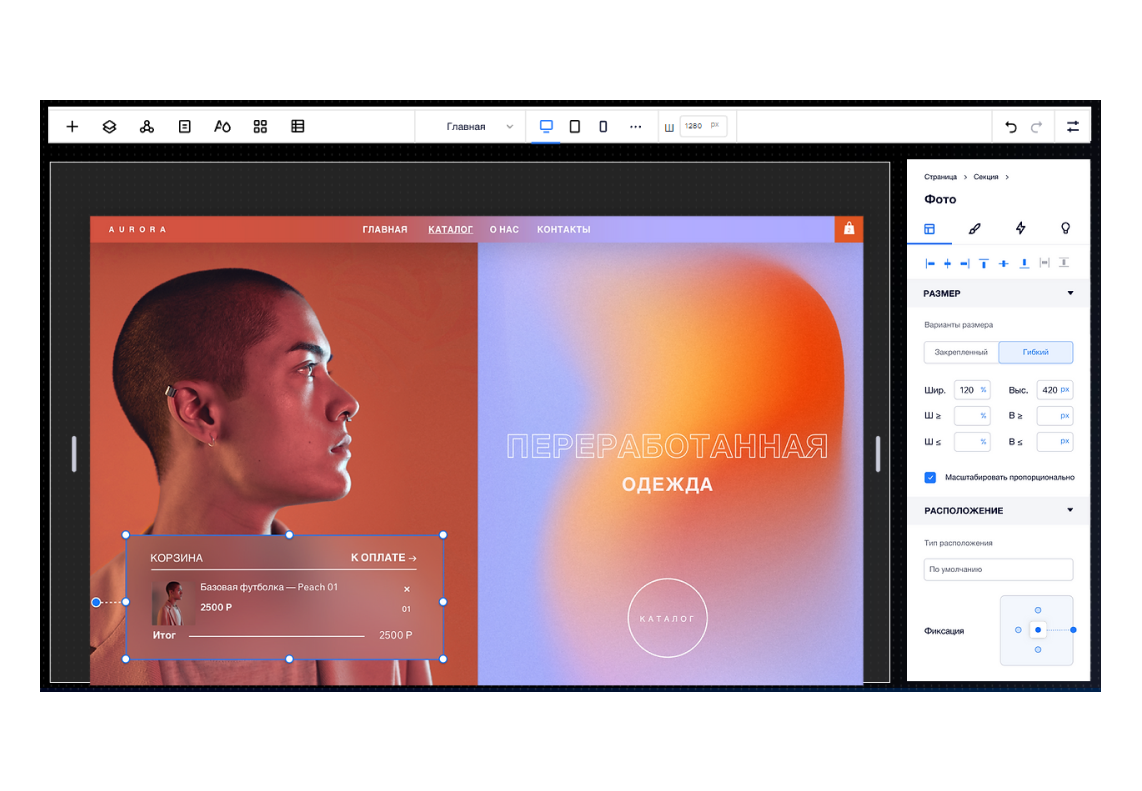The height and width of the screenshot is (791, 1142).
Task: Select the Закрепленный size option
Action: tap(961, 353)
